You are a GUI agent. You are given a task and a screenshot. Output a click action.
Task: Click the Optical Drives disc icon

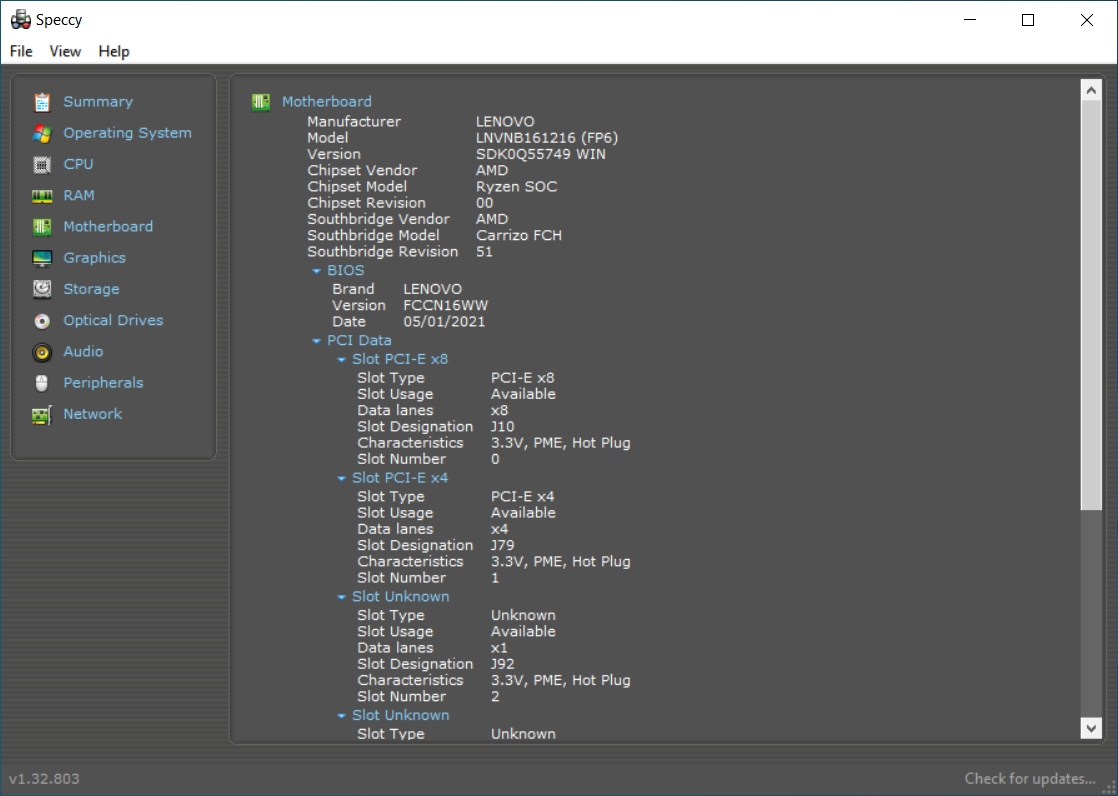coord(42,321)
